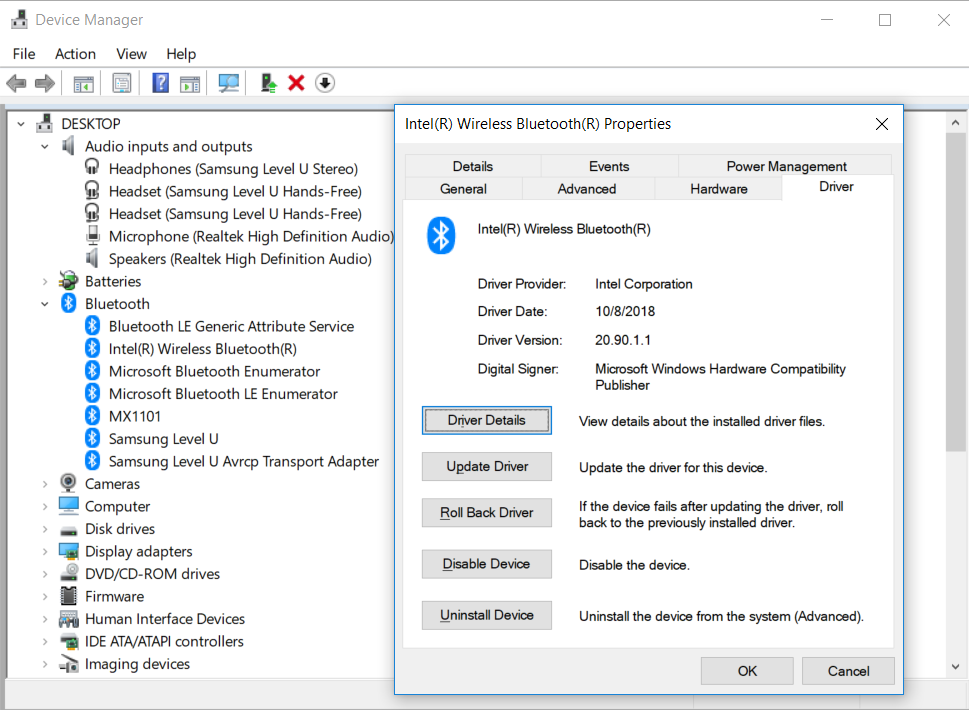Collapse the Audio inputs and outputs node

44,146
